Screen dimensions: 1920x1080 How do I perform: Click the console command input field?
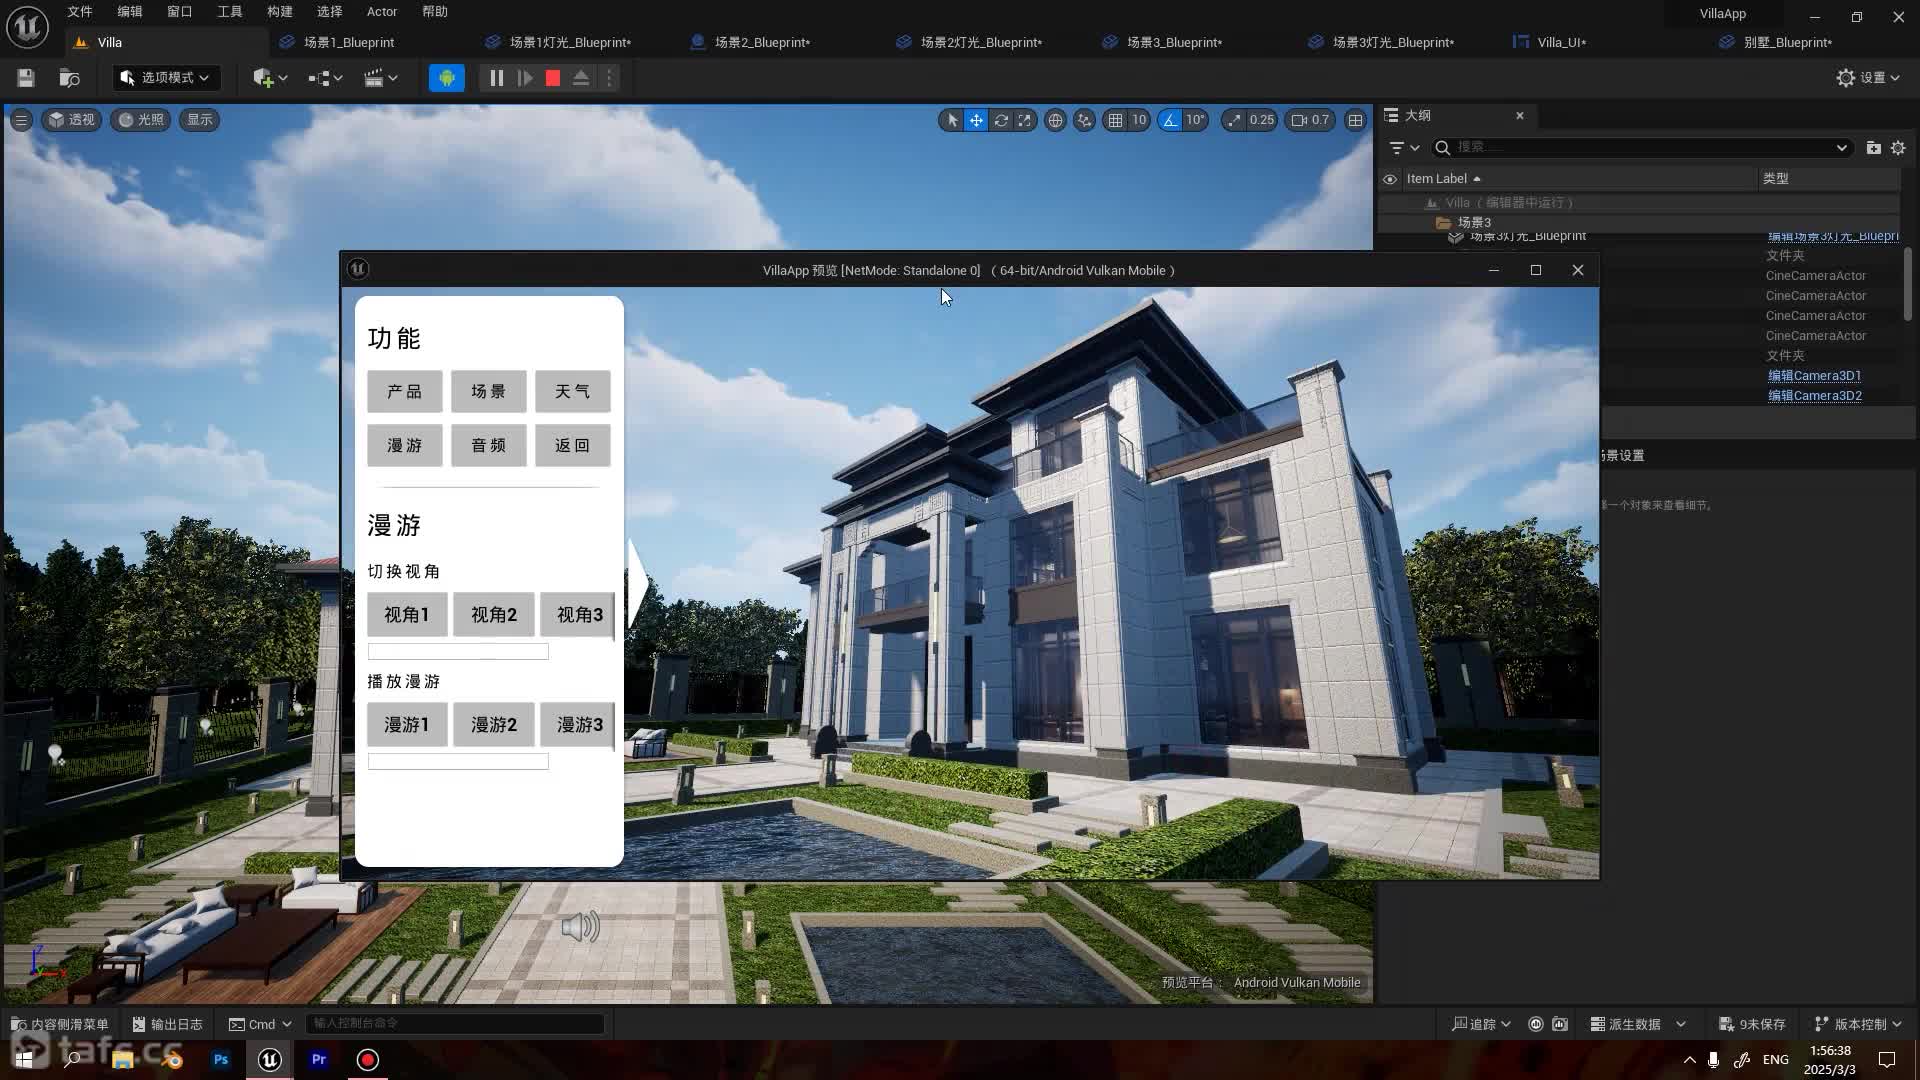coord(455,1023)
